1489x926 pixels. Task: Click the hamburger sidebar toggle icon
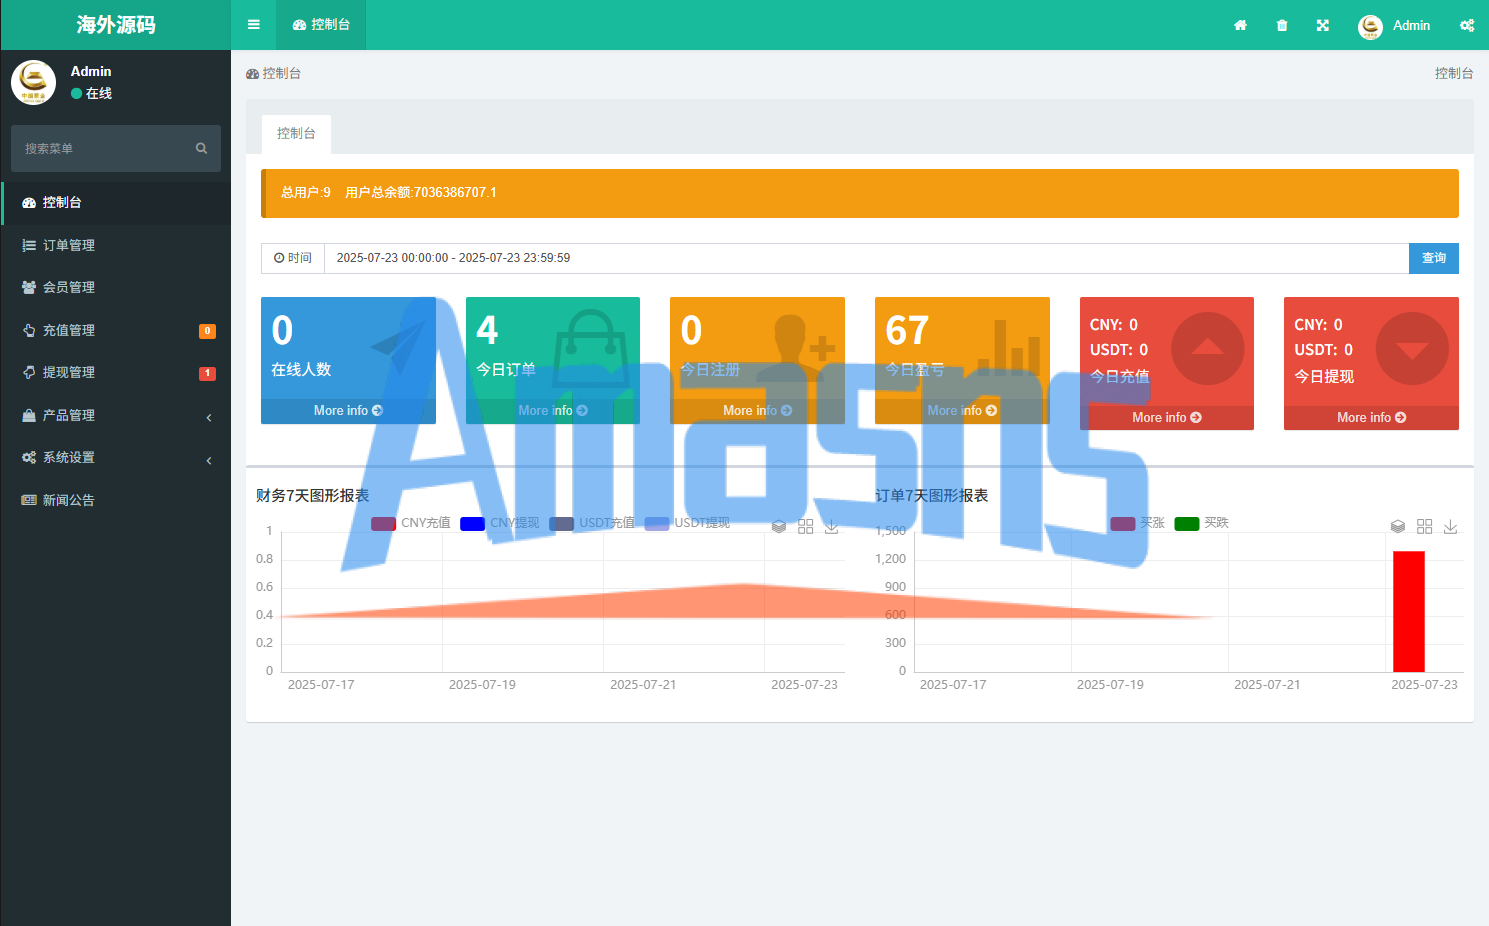(254, 25)
